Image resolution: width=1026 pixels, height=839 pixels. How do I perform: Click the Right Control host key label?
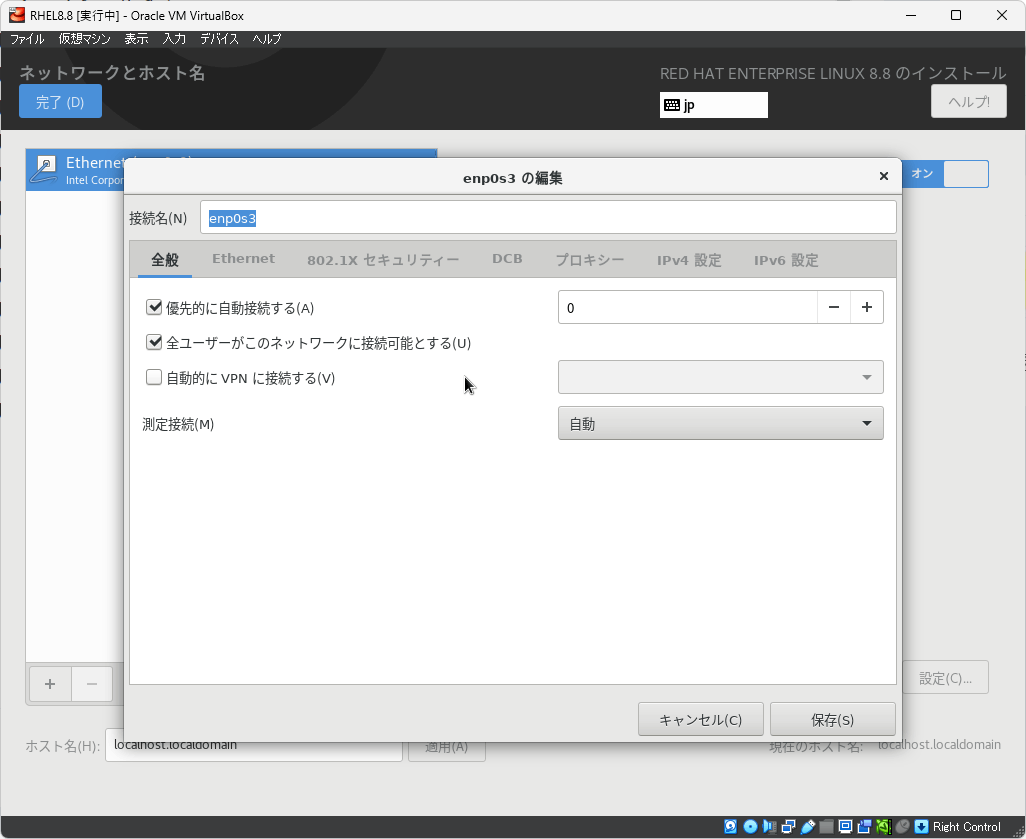pyautogui.click(x=966, y=827)
